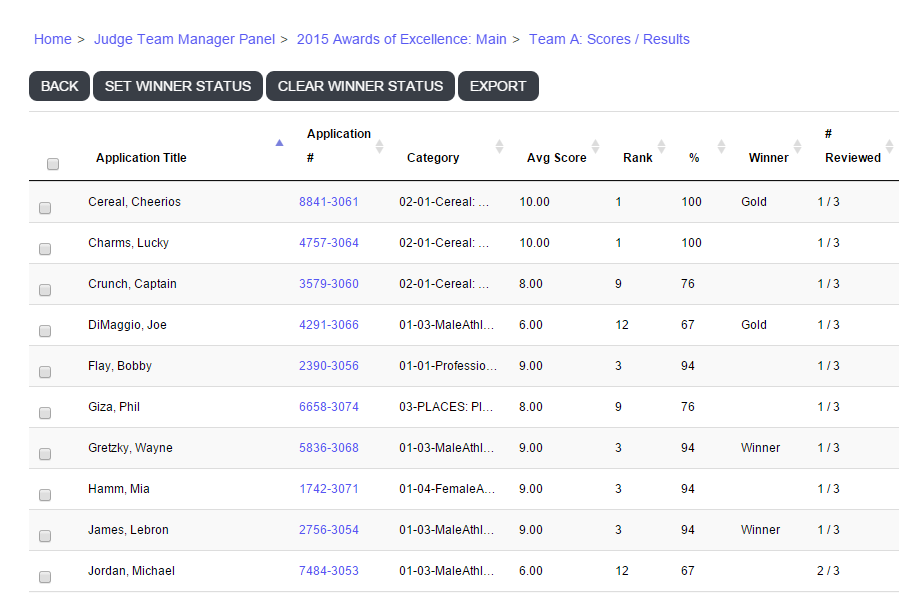Toggle the select-all header checkbox
This screenshot has height=593, width=912.
point(53,164)
